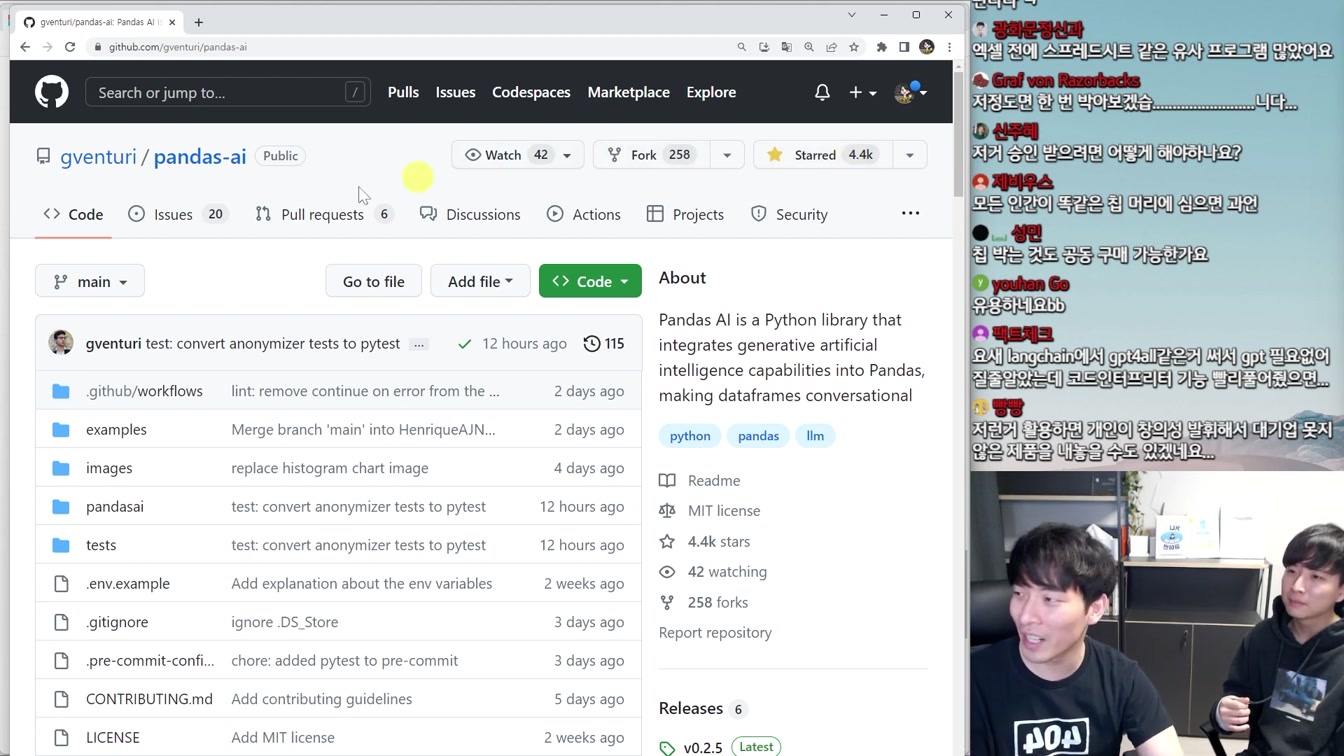Switch to the Security tab
The height and width of the screenshot is (756, 1344).
(x=789, y=214)
